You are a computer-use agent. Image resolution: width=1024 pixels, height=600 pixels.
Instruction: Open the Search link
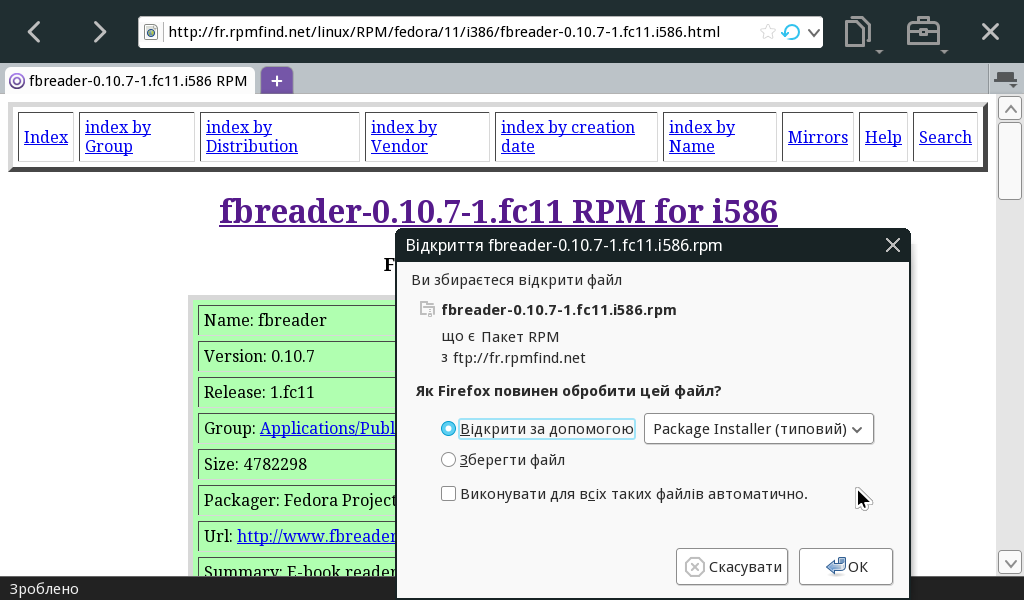click(945, 137)
